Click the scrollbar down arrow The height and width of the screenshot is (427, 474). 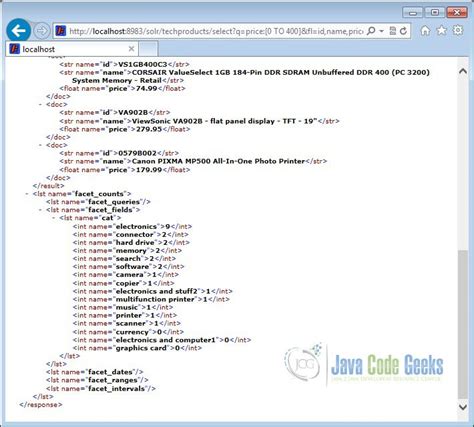[x=463, y=407]
